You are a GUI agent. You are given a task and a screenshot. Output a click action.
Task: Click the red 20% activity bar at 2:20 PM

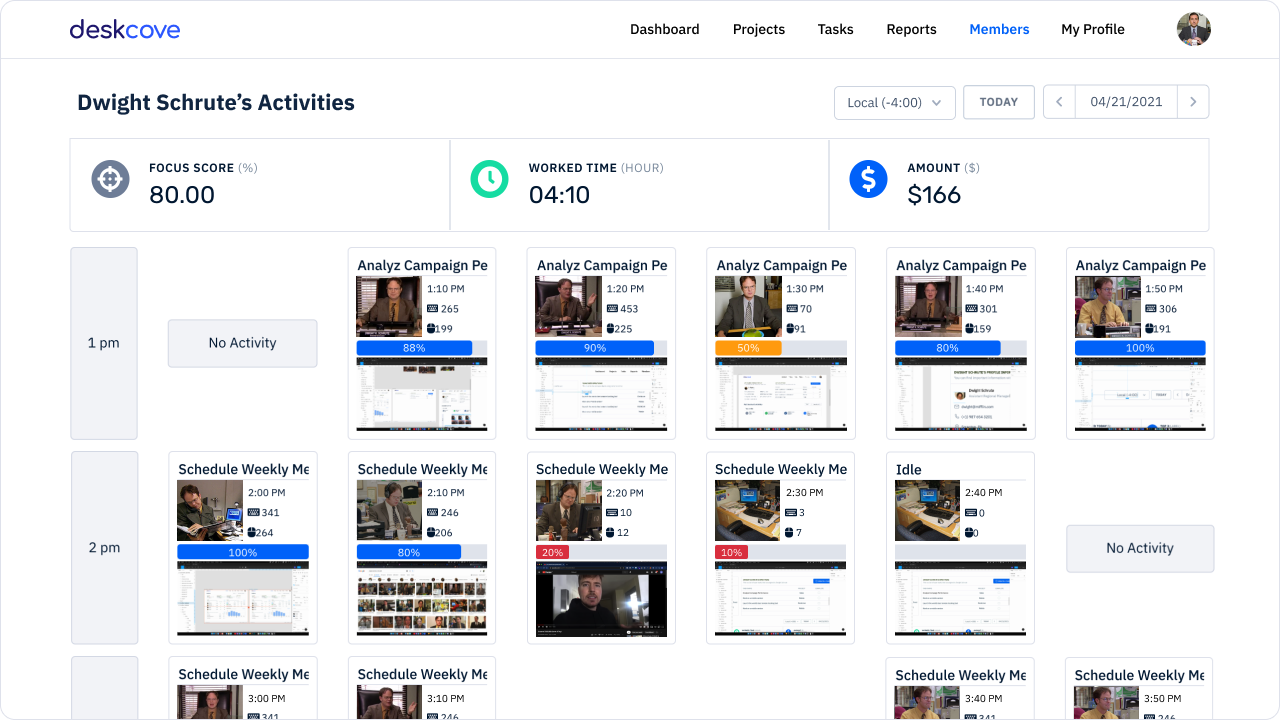click(554, 552)
